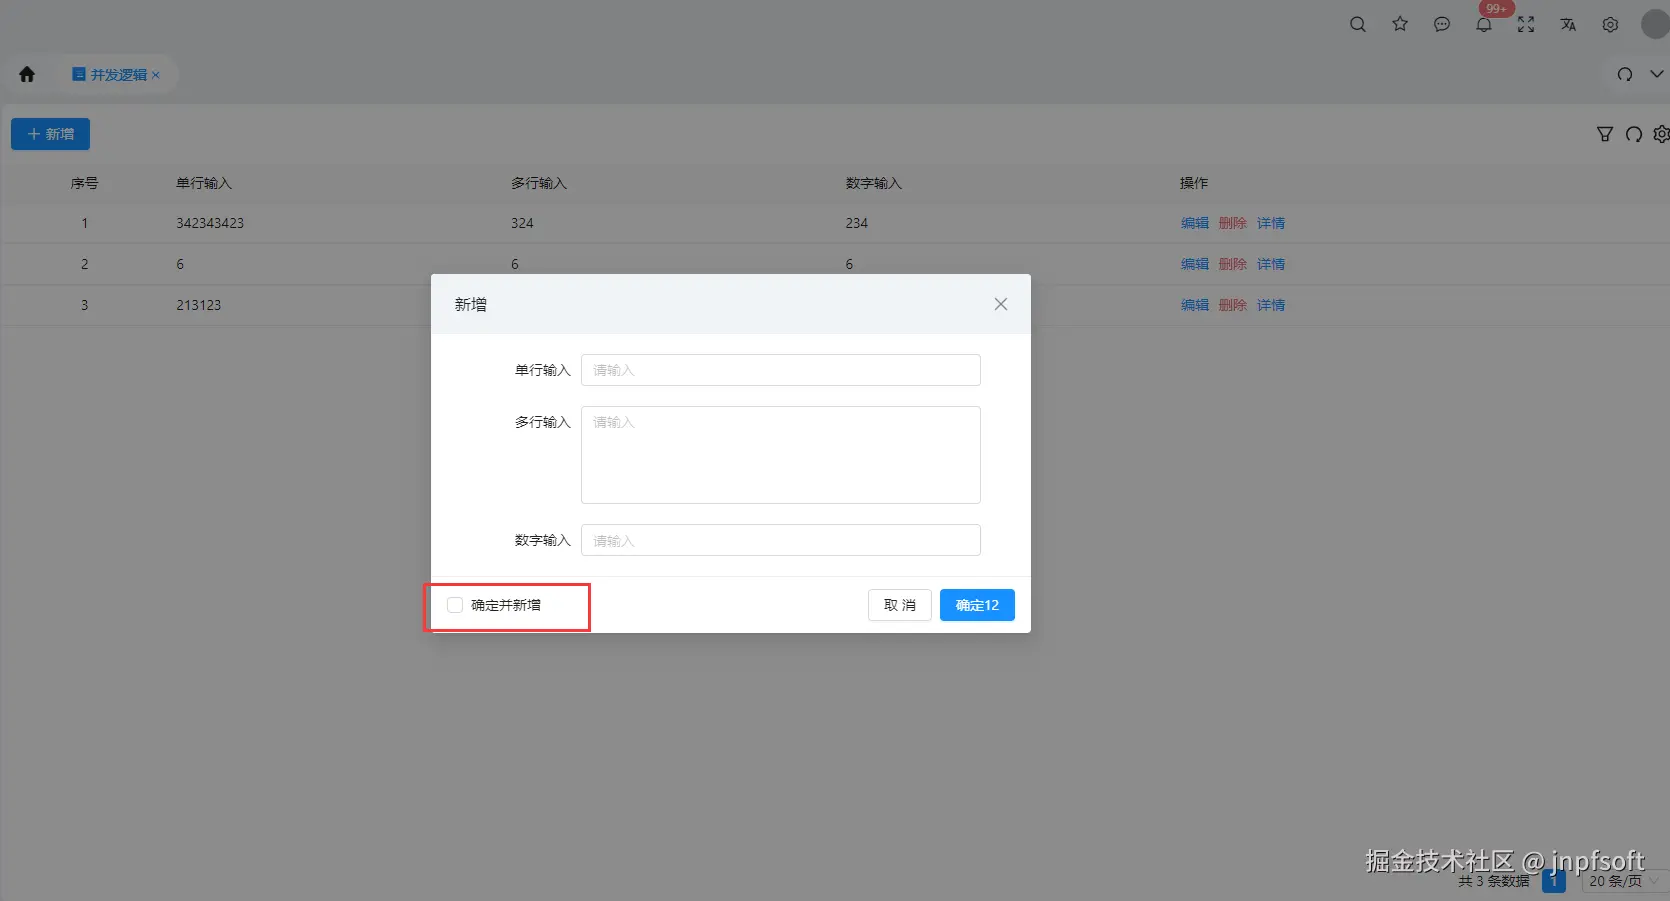1670x901 pixels.
Task: View row 2 details via 详情
Action: [1271, 264]
